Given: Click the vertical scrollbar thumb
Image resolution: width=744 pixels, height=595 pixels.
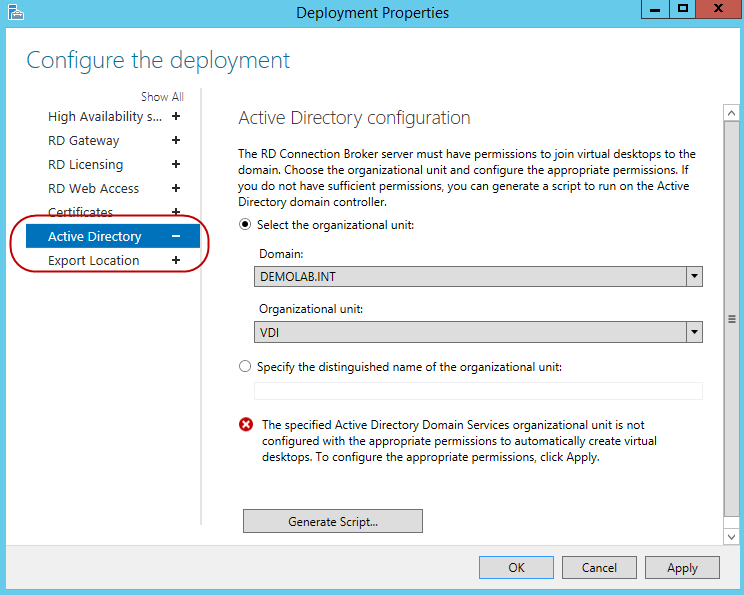Looking at the screenshot, I should click(732, 318).
